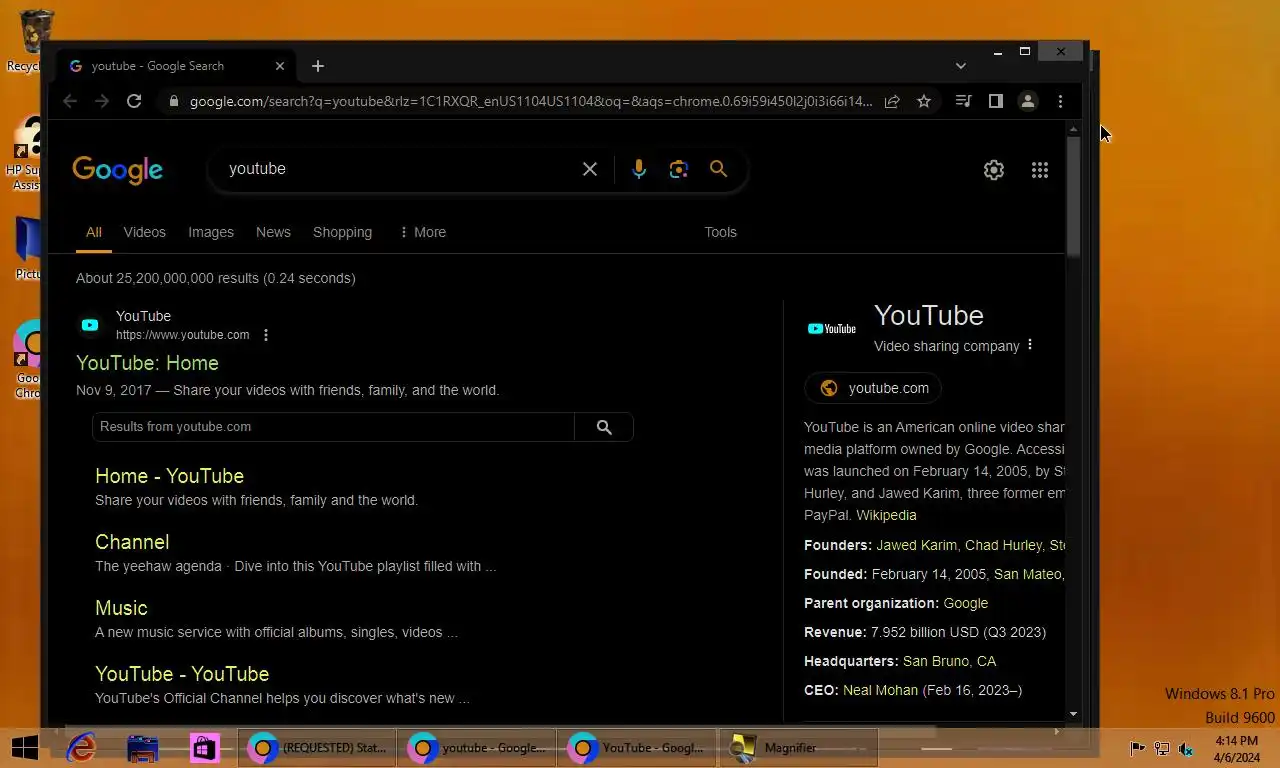Viewport: 1280px width, 768px height.
Task: Click the scroll down arrow on scrollbar
Action: point(1073,714)
